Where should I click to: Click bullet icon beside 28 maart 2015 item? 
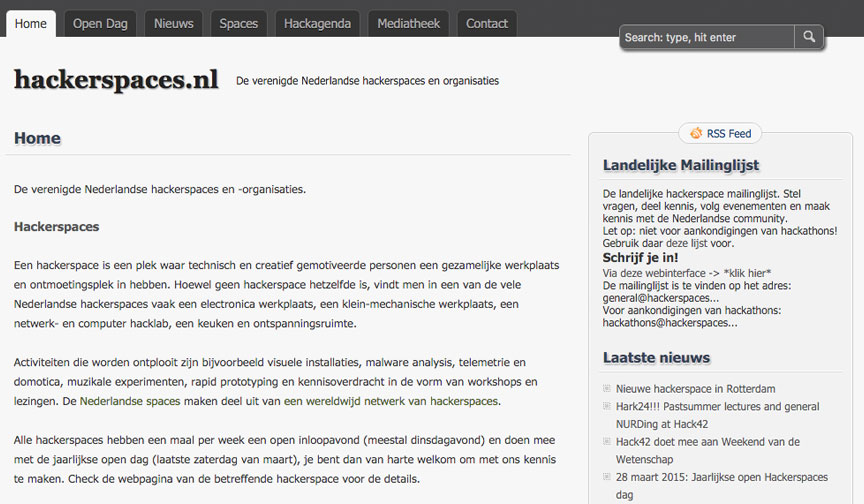607,476
